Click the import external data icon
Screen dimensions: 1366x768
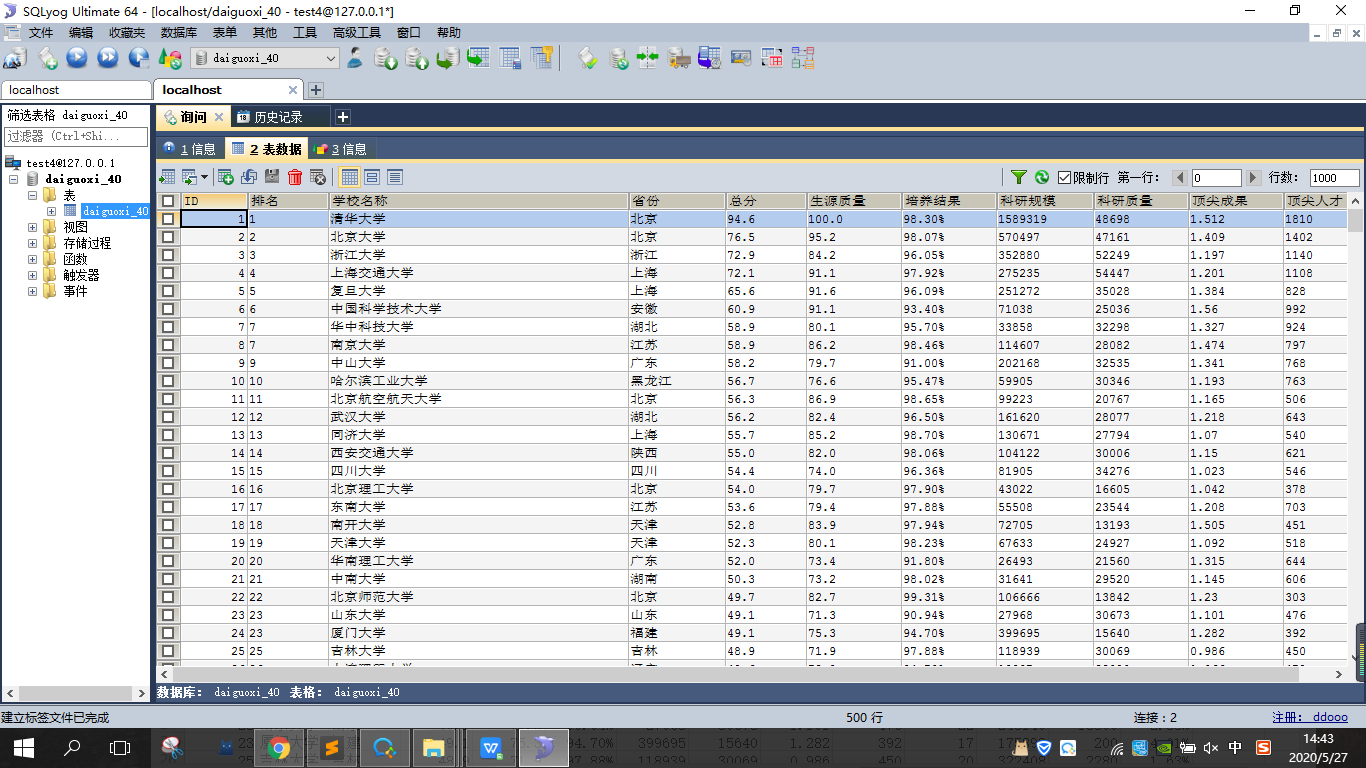(386, 58)
